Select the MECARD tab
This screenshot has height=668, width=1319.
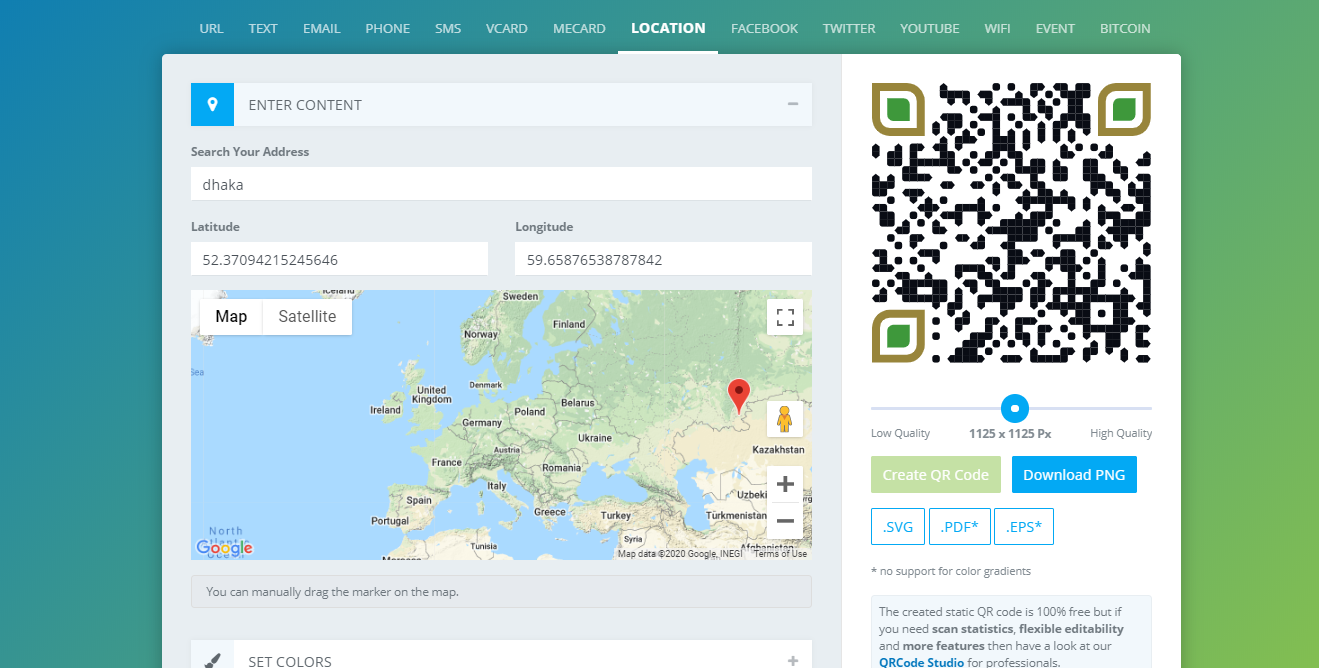pos(579,28)
